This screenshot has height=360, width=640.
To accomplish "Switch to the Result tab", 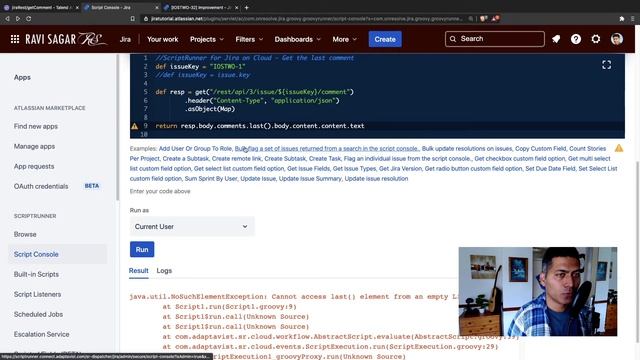I will (139, 271).
